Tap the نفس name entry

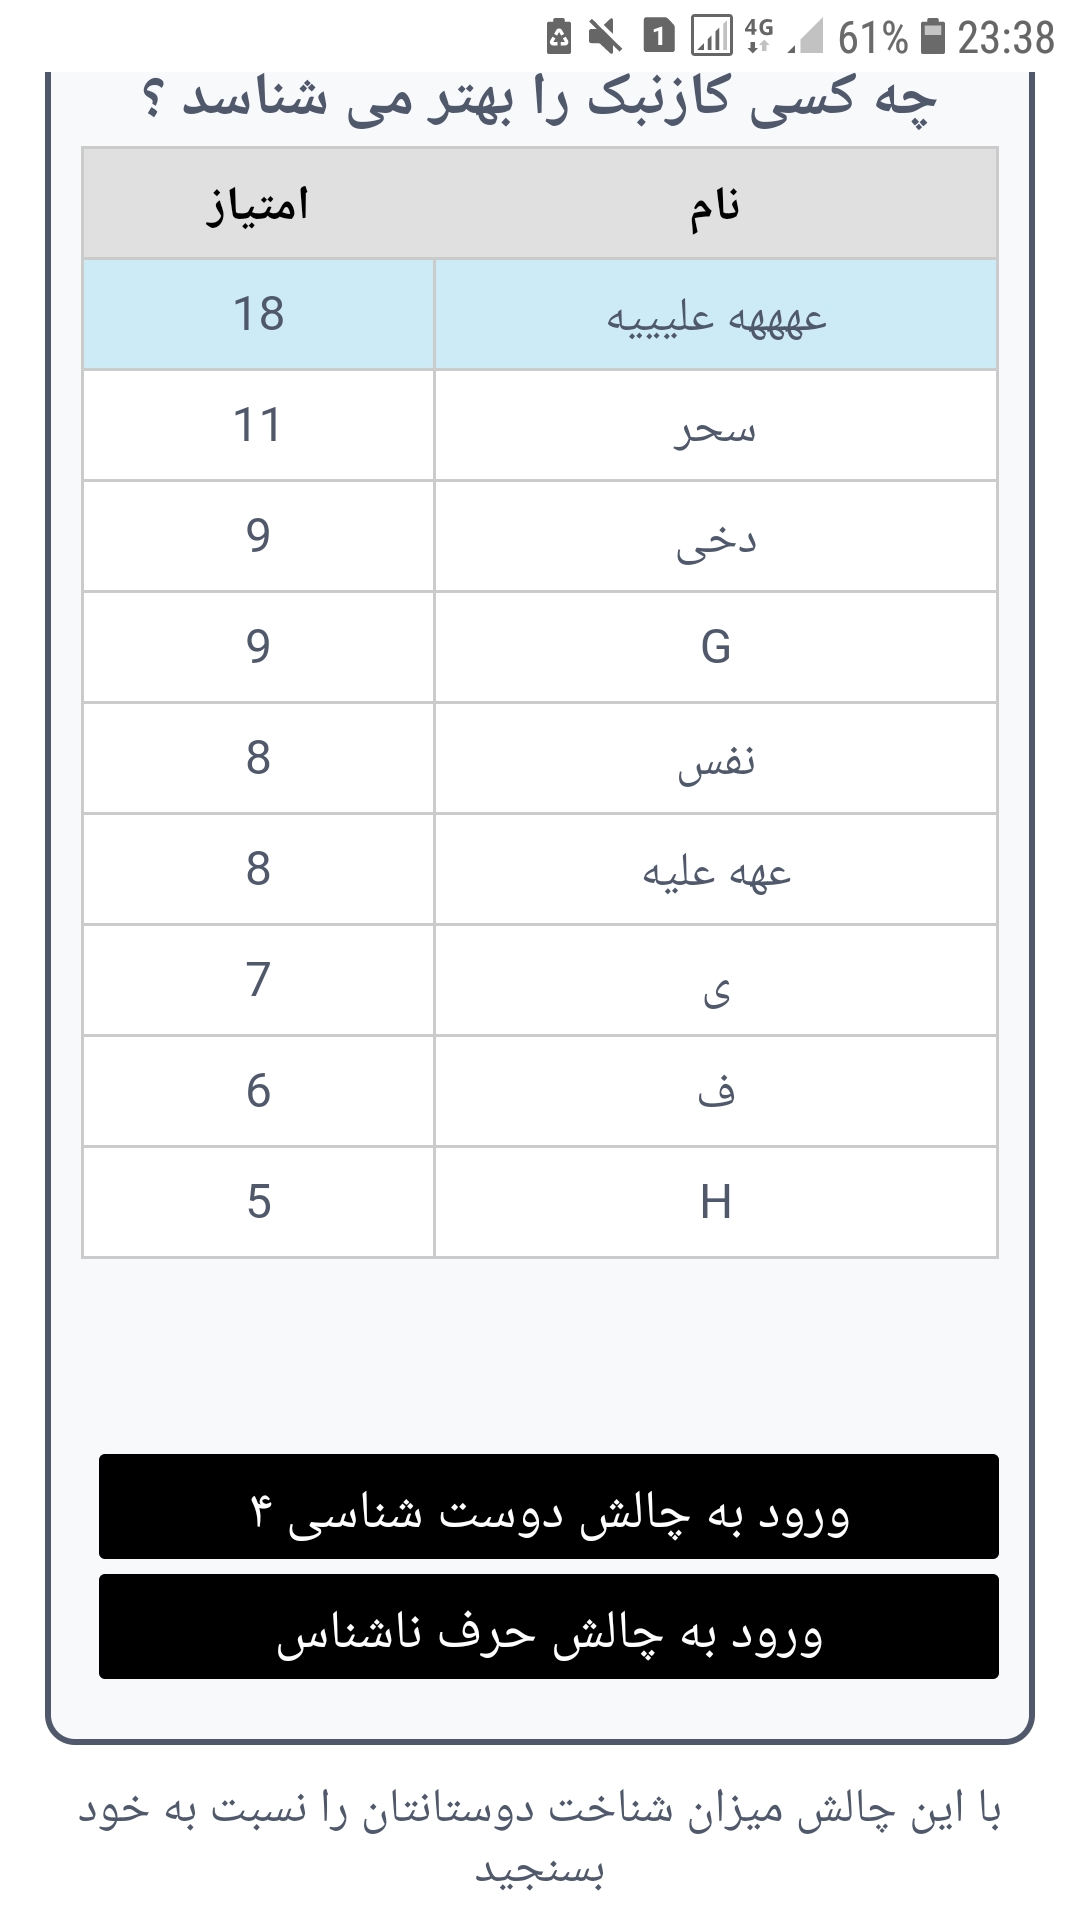(x=715, y=760)
